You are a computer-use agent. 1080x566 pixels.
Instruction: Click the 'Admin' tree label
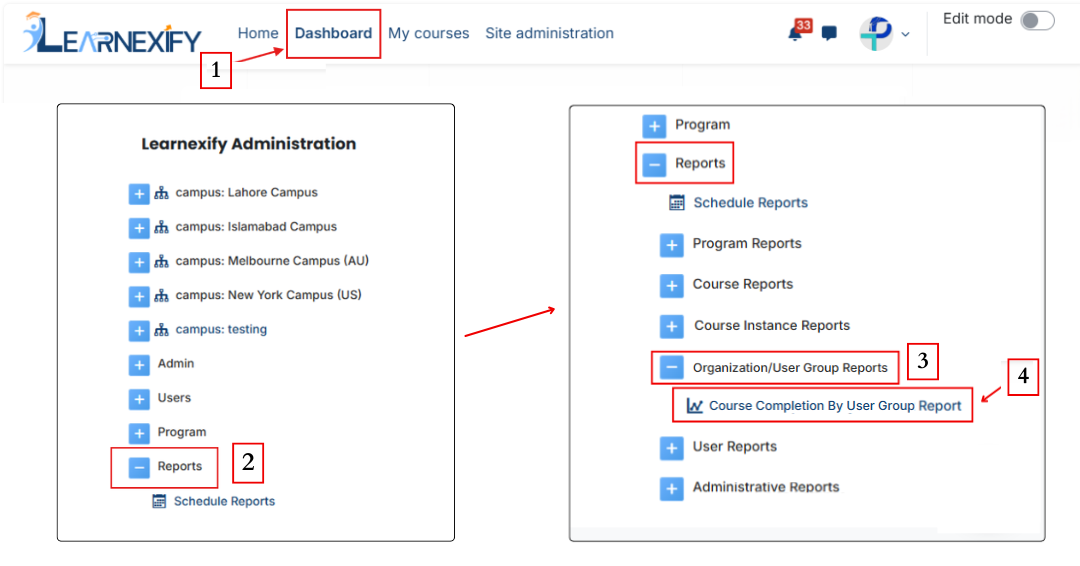[176, 364]
